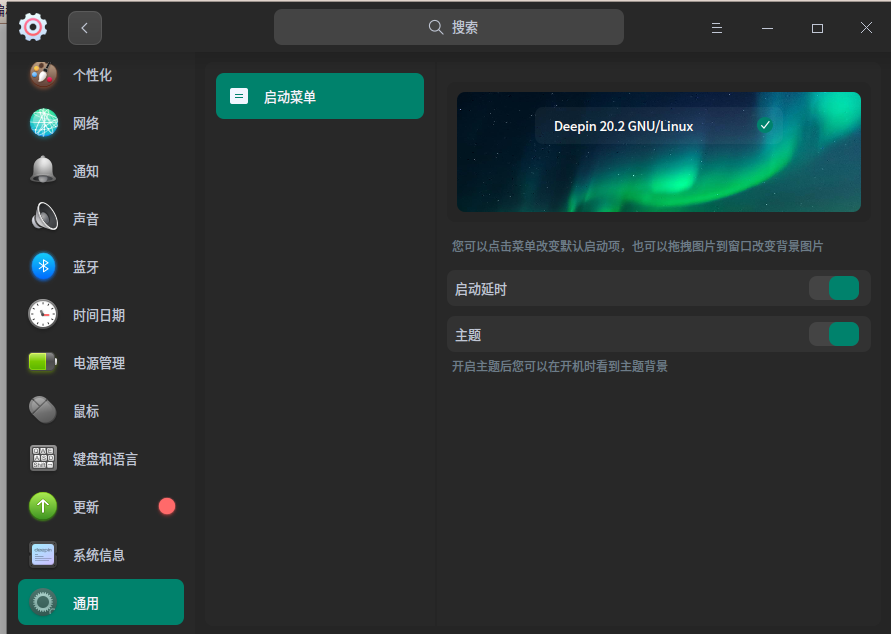Open the 个性化 palette icon
The width and height of the screenshot is (891, 634).
[43, 74]
